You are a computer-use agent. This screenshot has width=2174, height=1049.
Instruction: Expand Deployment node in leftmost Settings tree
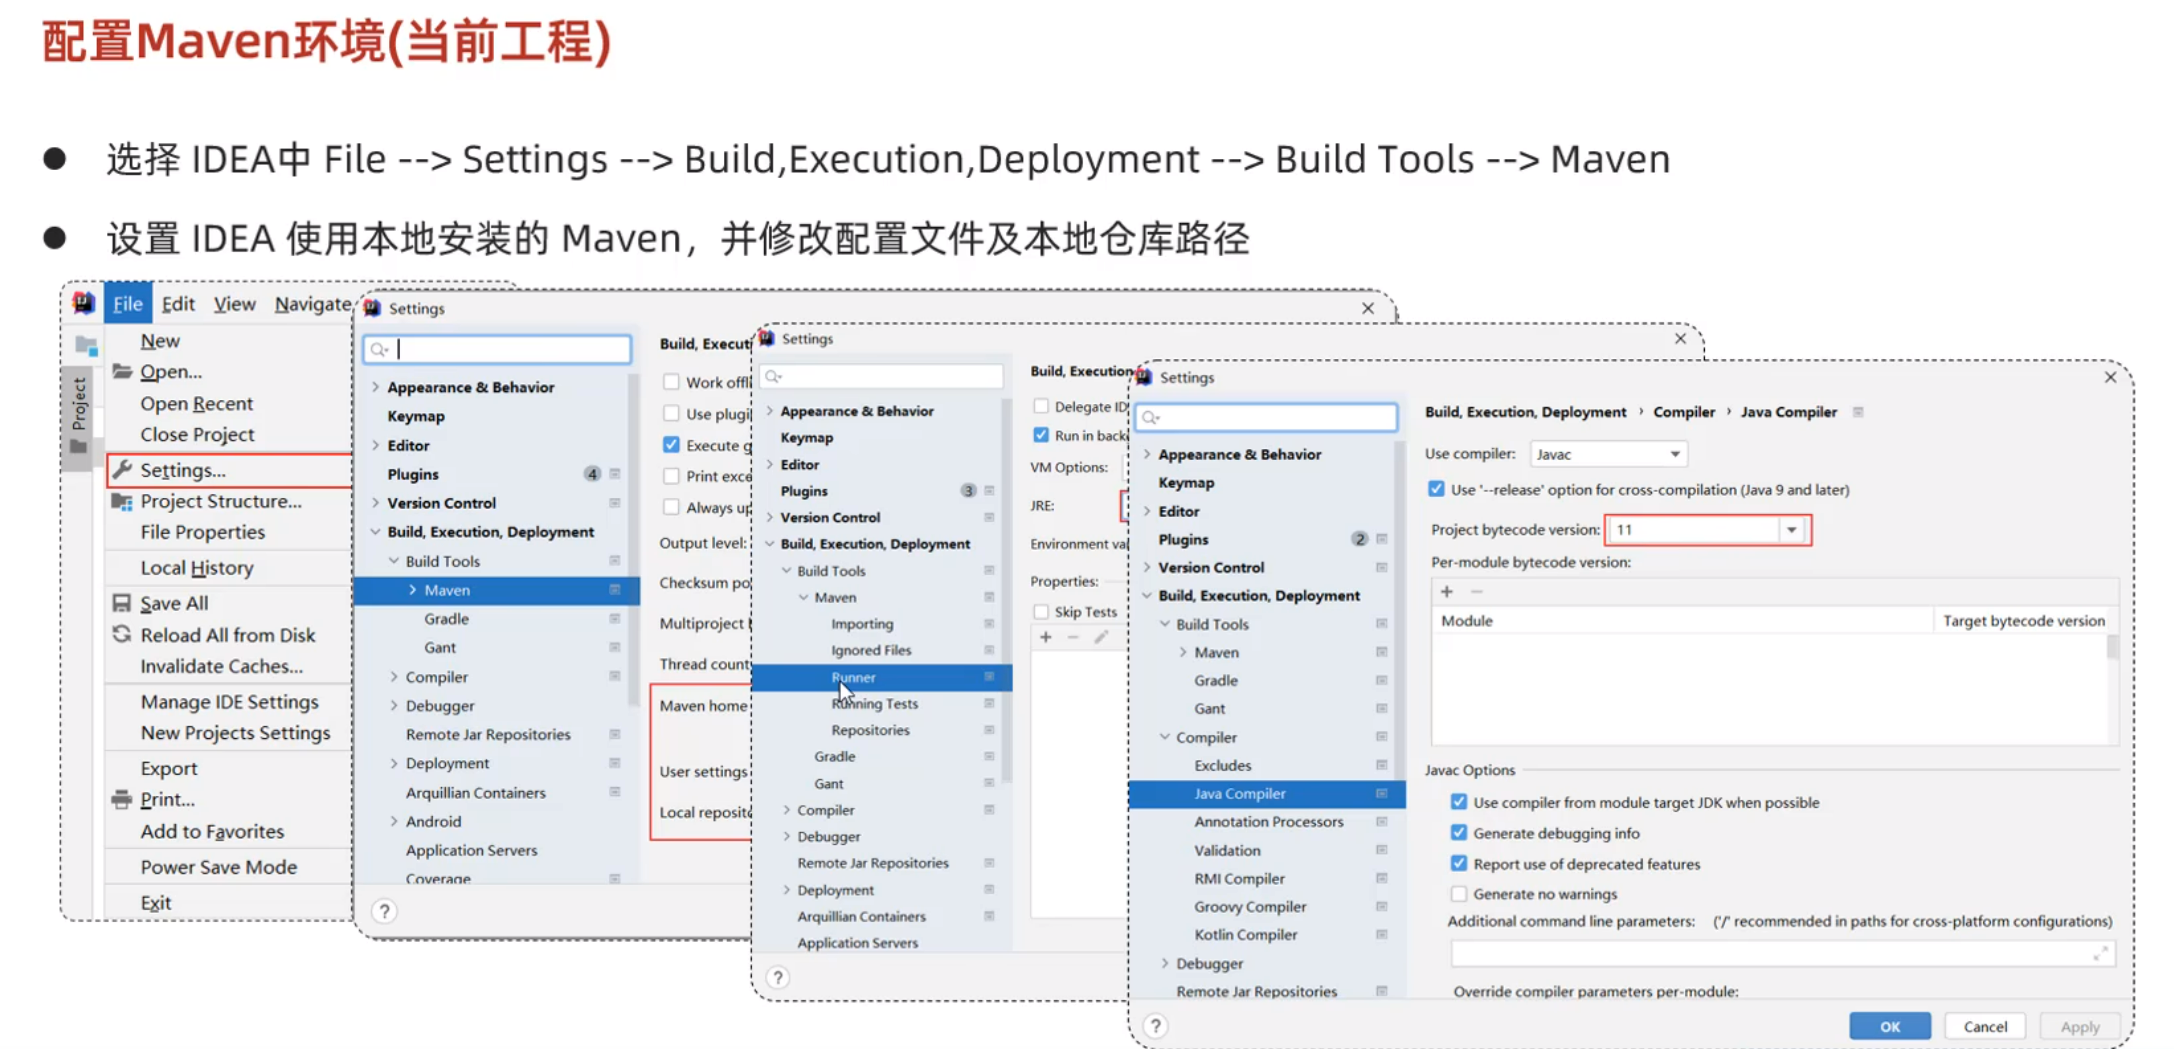coord(394,763)
